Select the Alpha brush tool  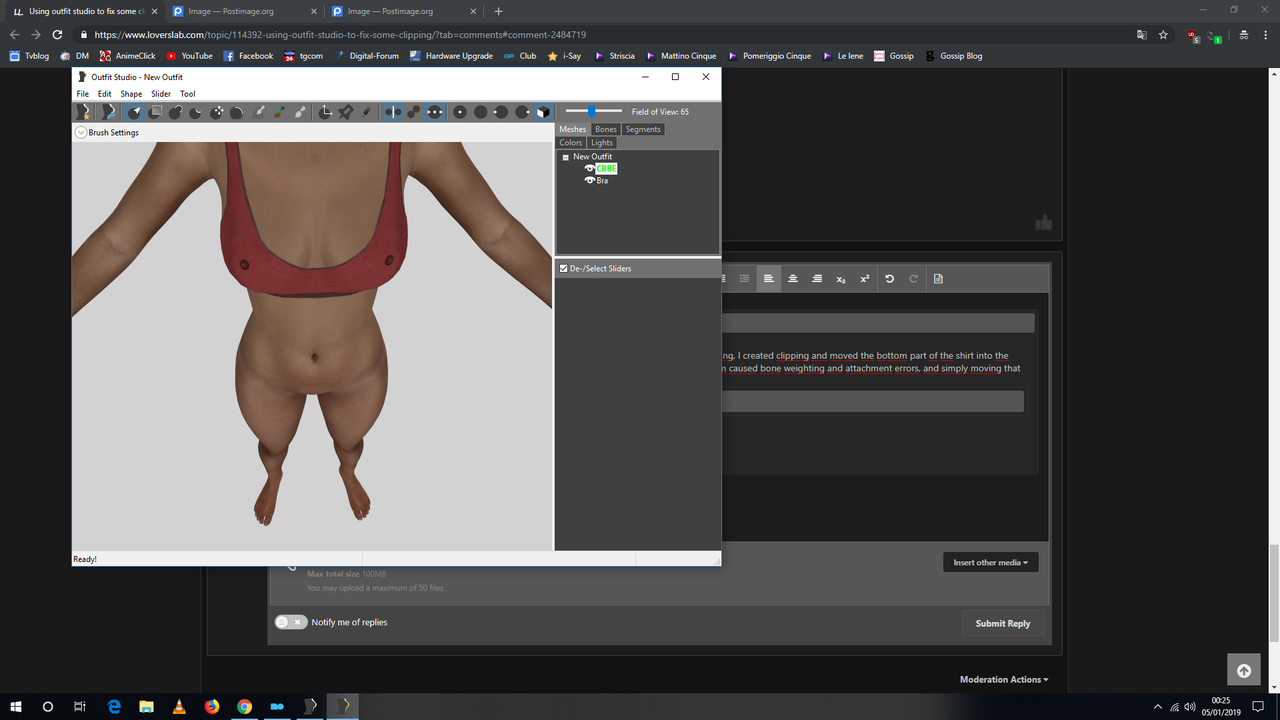click(x=300, y=112)
